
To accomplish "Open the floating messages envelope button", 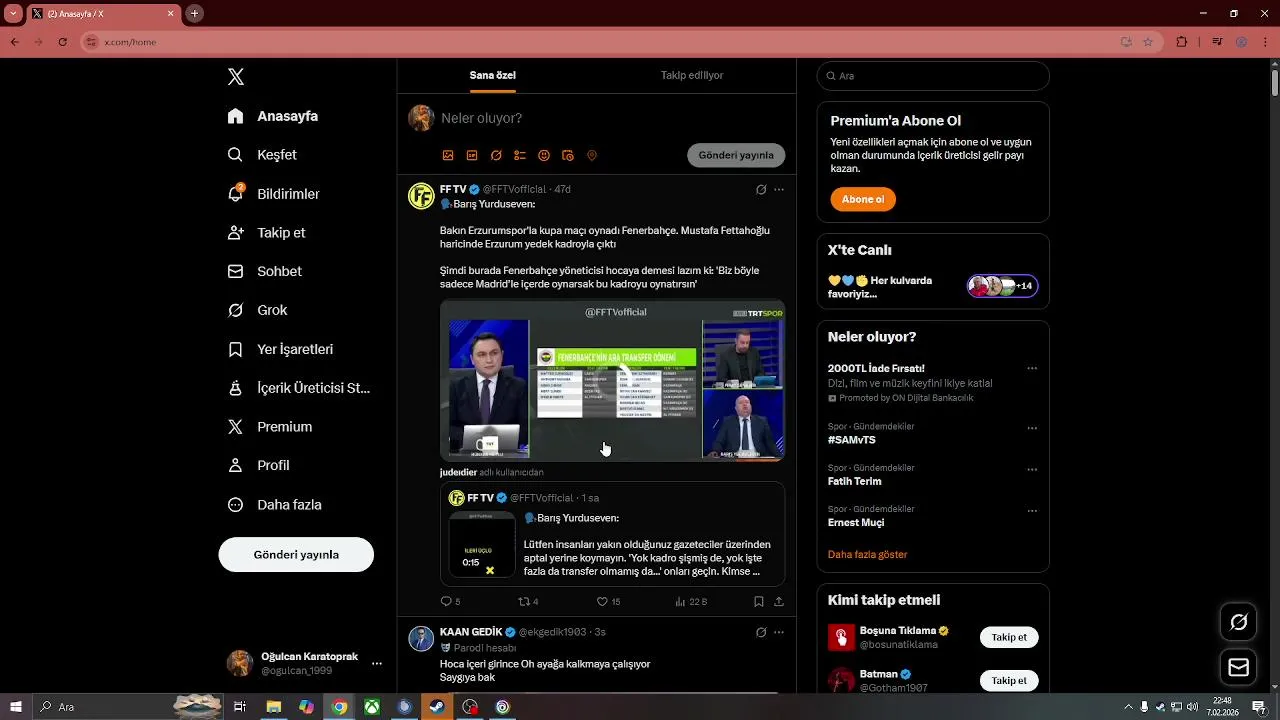I will click(x=1239, y=667).
